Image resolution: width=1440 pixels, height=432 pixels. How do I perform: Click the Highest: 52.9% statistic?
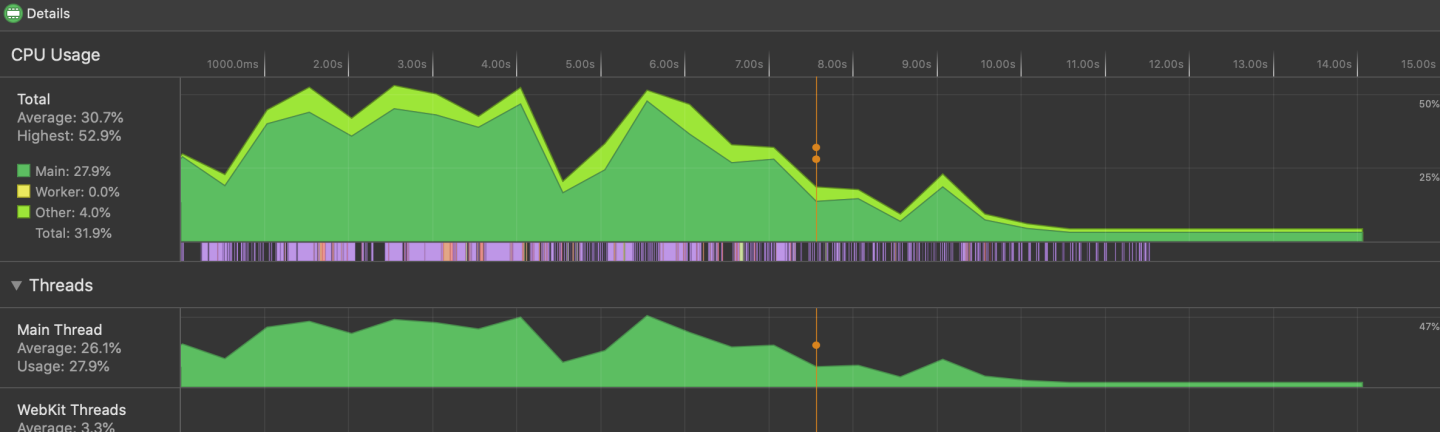[x=69, y=136]
